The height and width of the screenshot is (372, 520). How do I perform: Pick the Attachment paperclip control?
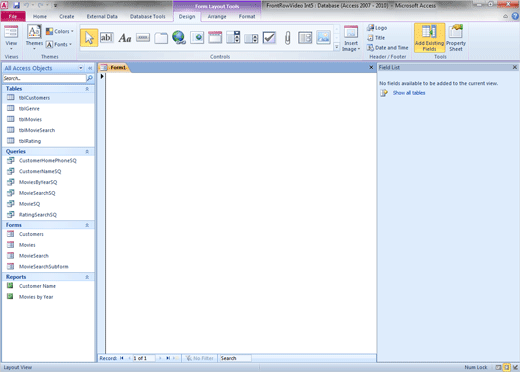click(287, 38)
